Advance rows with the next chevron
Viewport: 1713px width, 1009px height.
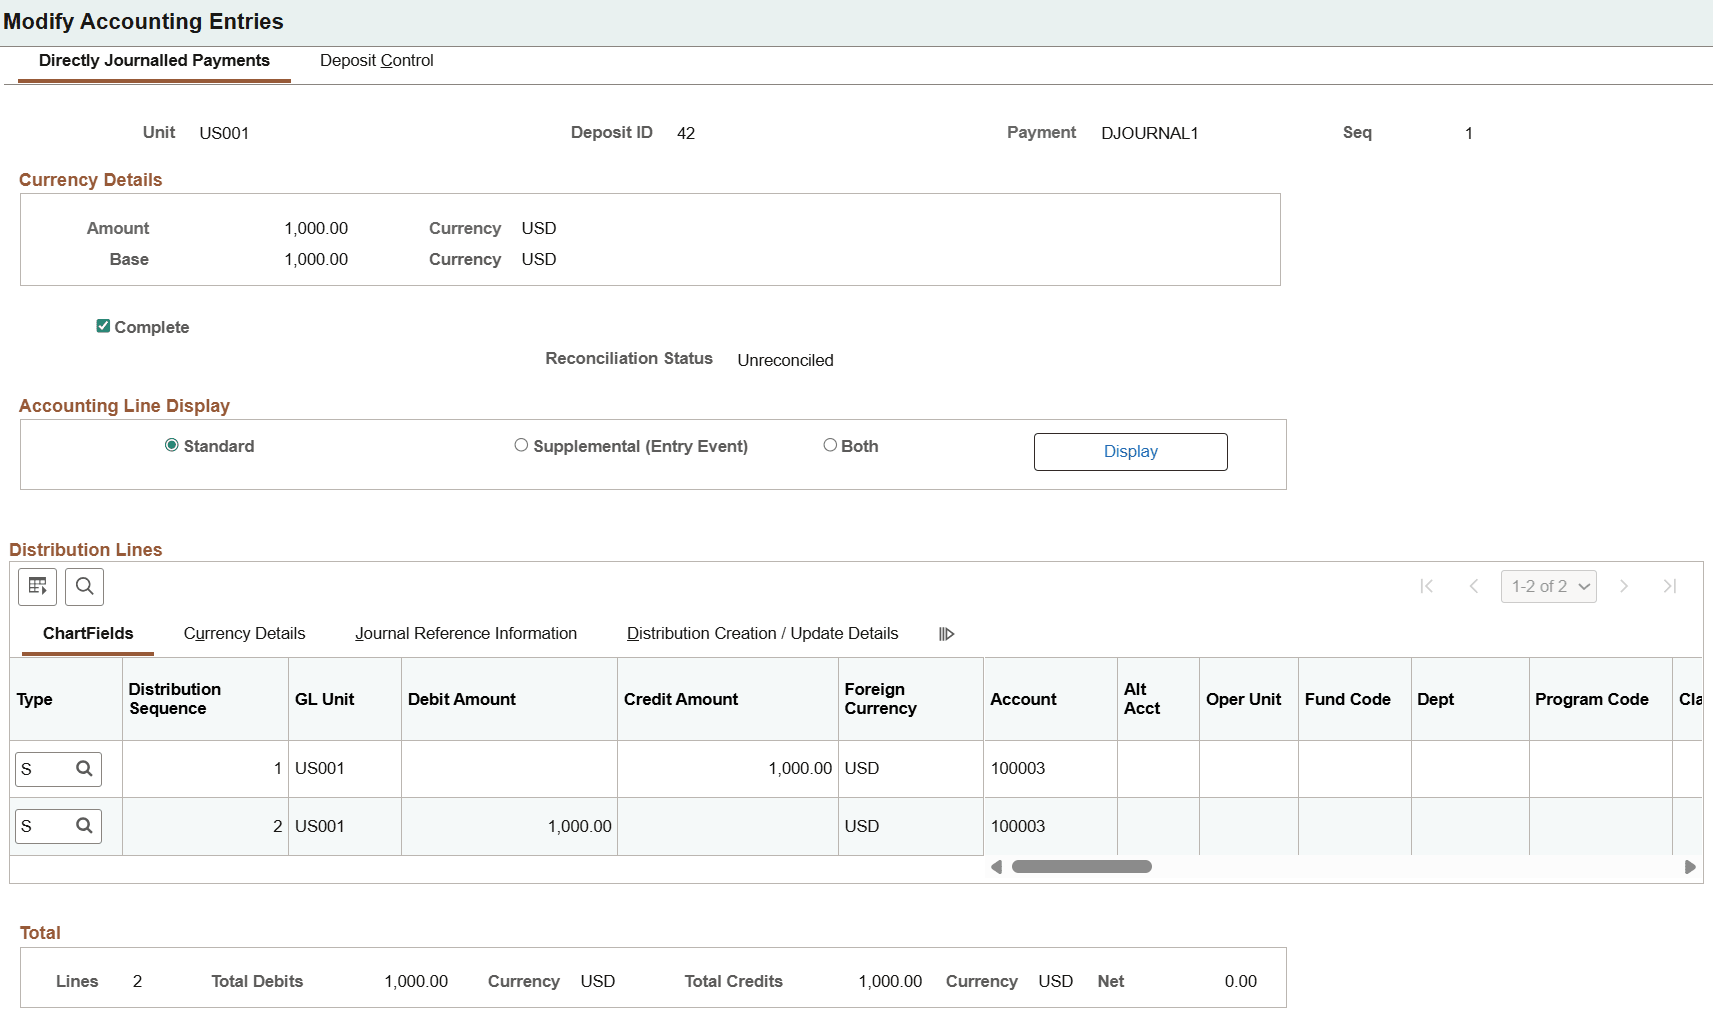(1624, 586)
